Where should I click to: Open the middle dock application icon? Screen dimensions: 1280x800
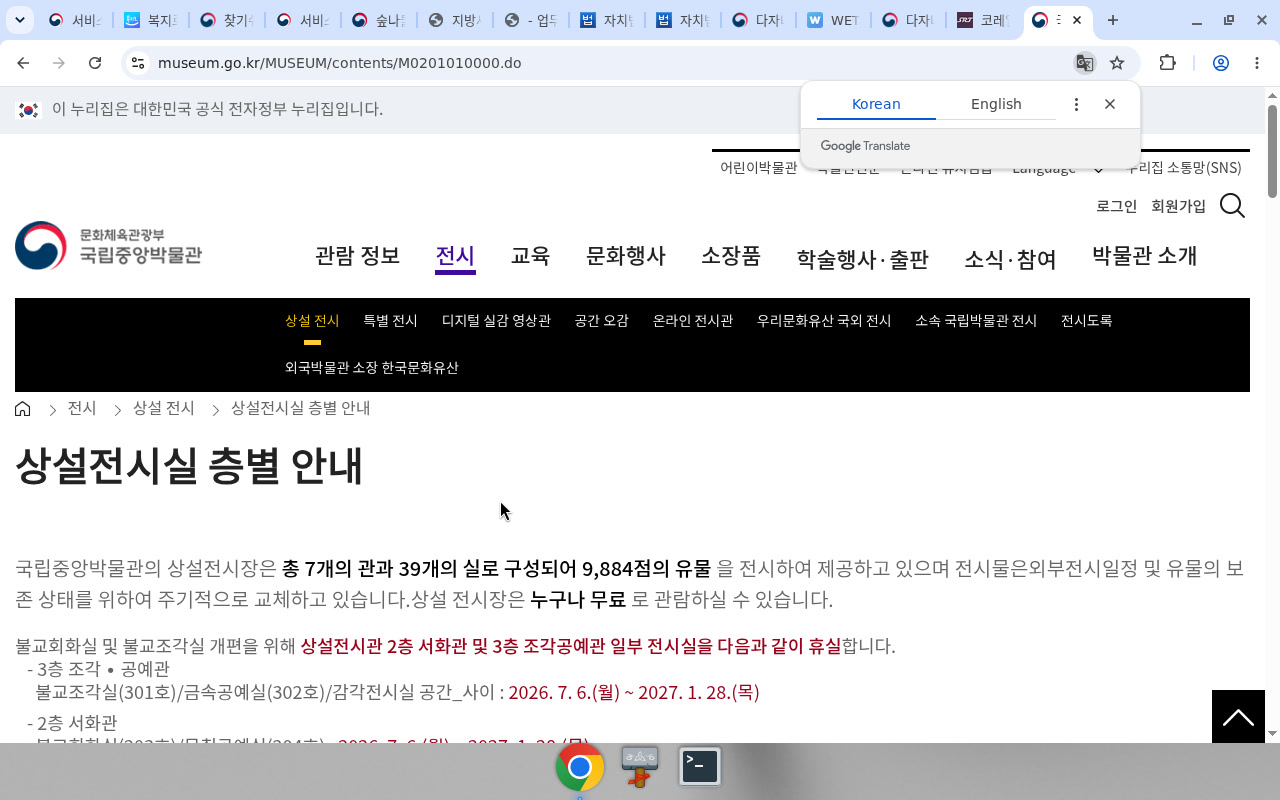pos(640,767)
